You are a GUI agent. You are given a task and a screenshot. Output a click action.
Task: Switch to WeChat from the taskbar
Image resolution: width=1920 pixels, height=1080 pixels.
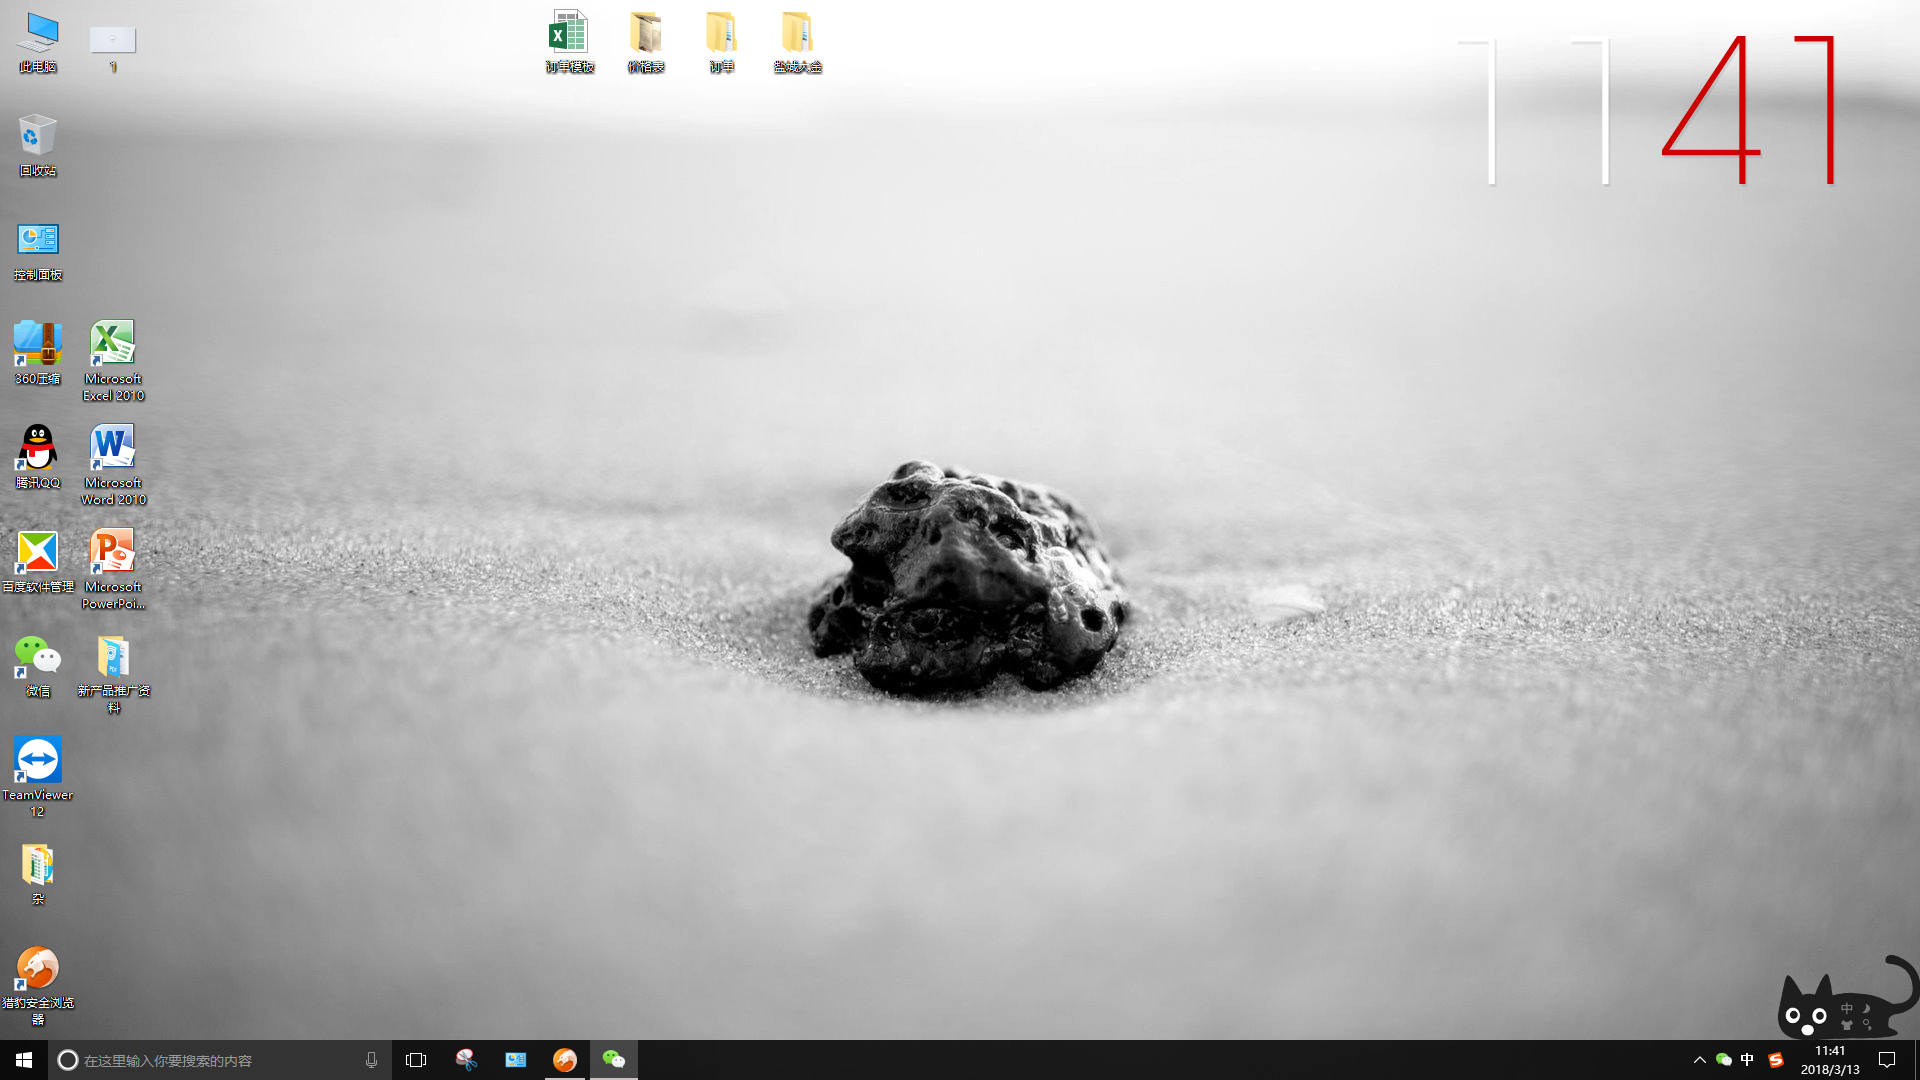[613, 1060]
